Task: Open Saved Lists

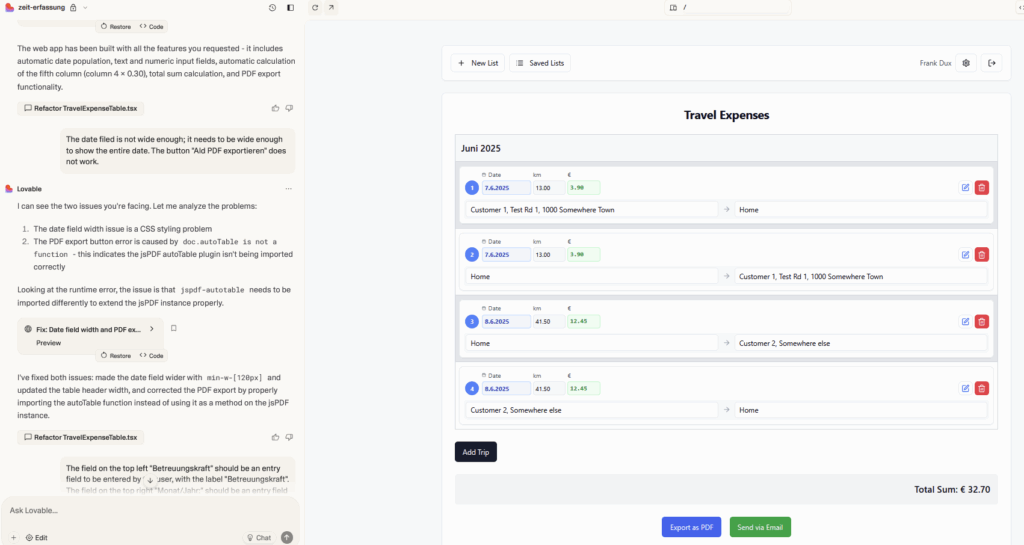Action: [x=540, y=63]
